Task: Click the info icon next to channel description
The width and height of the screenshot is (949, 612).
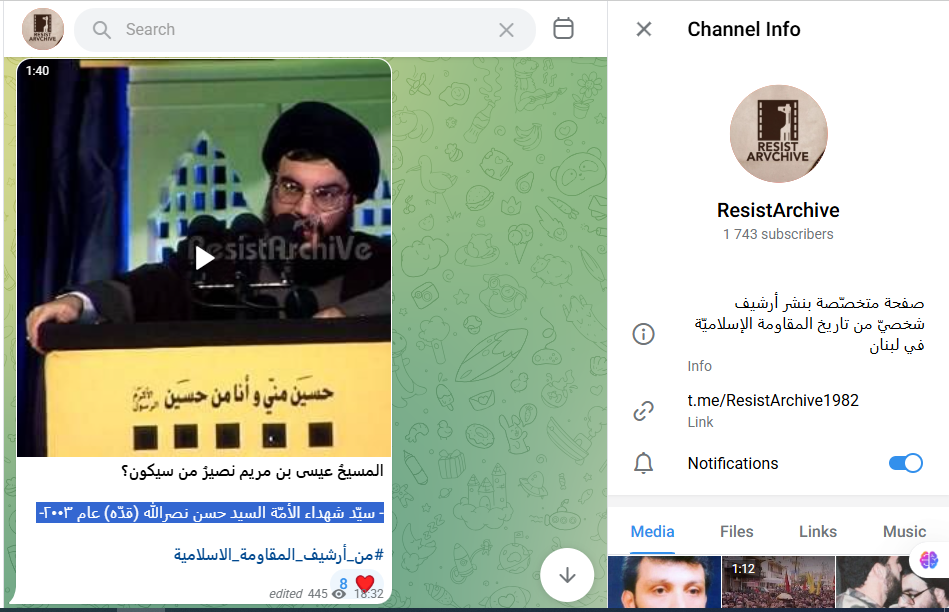Action: coord(644,334)
